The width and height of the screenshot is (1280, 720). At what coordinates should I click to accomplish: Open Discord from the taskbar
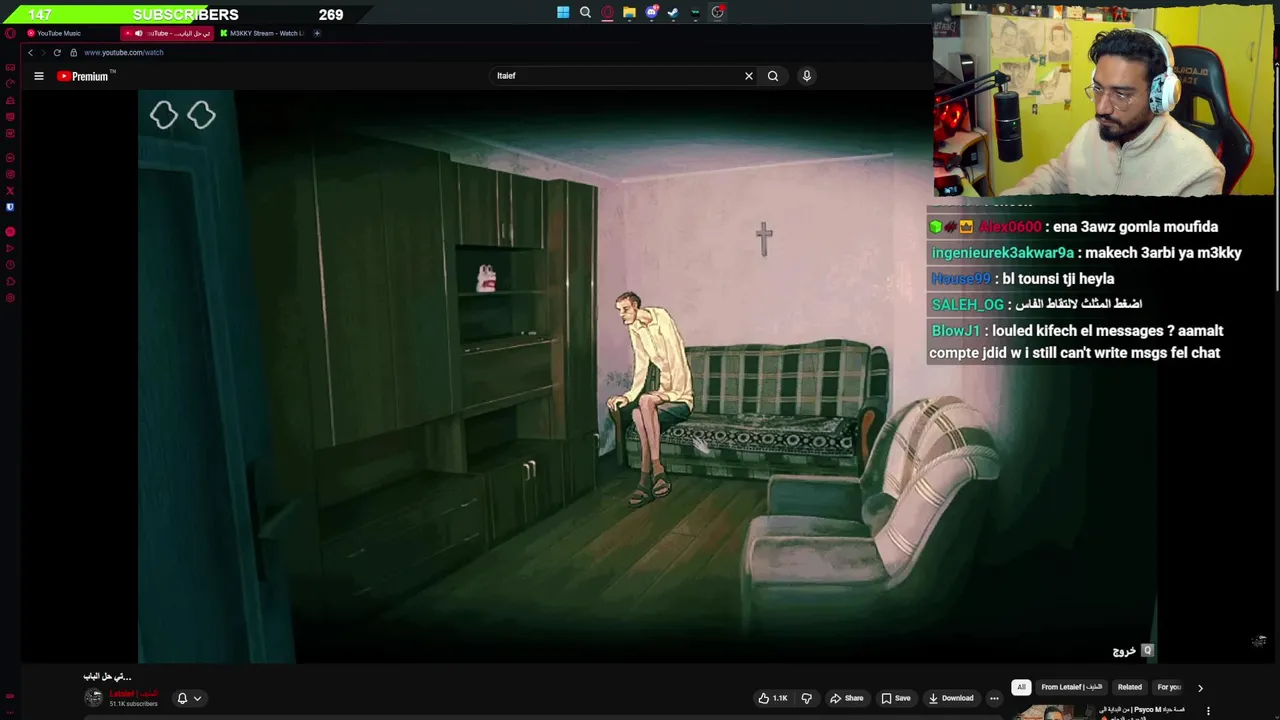651,13
